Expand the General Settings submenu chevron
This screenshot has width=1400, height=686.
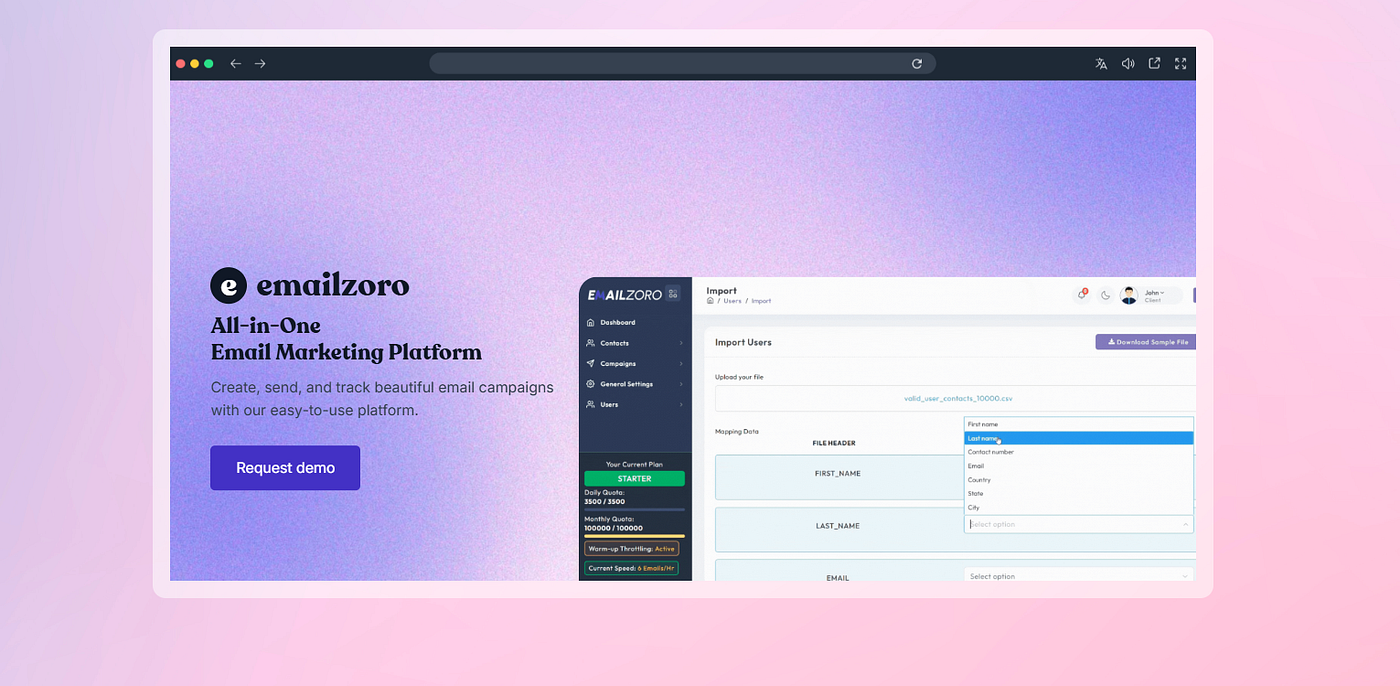(x=681, y=384)
